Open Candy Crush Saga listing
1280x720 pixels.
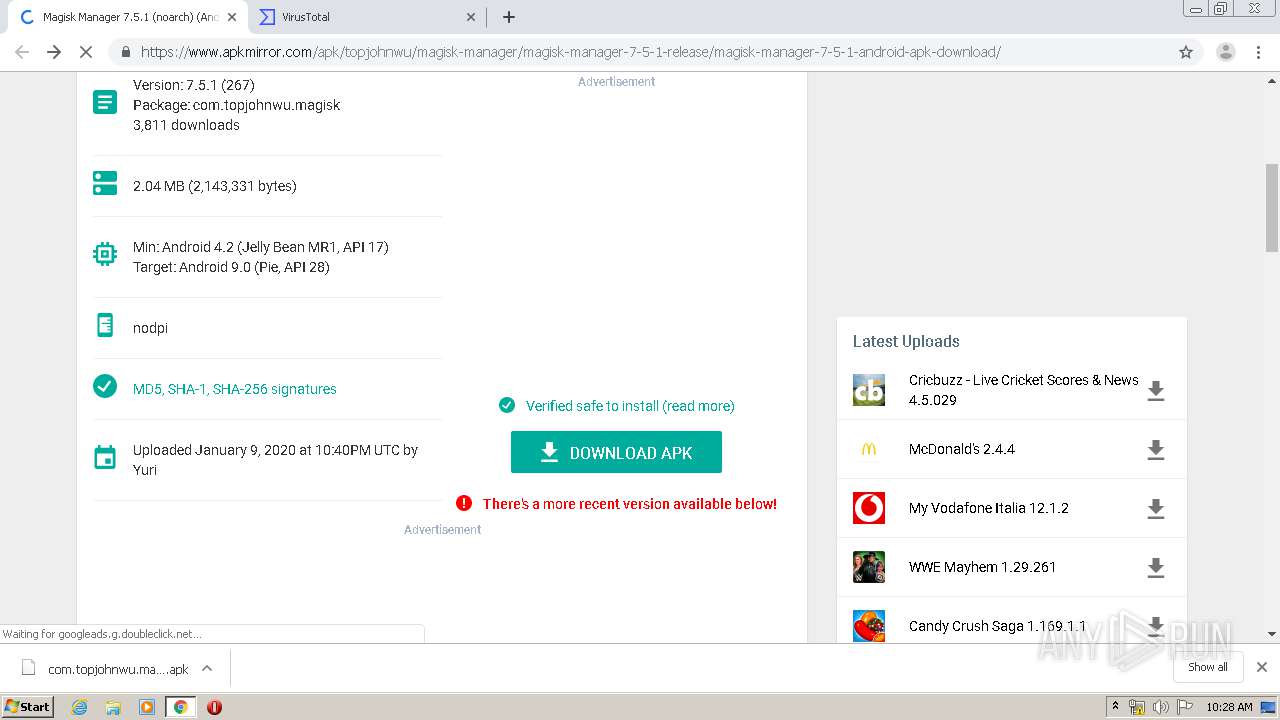pos(997,626)
